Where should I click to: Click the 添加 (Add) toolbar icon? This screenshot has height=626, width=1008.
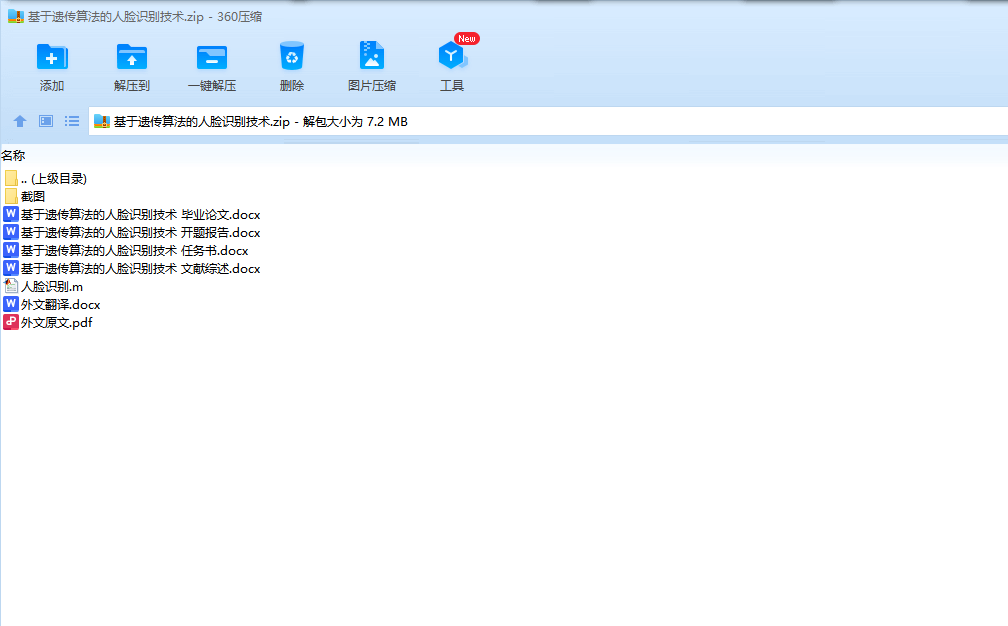[x=52, y=57]
